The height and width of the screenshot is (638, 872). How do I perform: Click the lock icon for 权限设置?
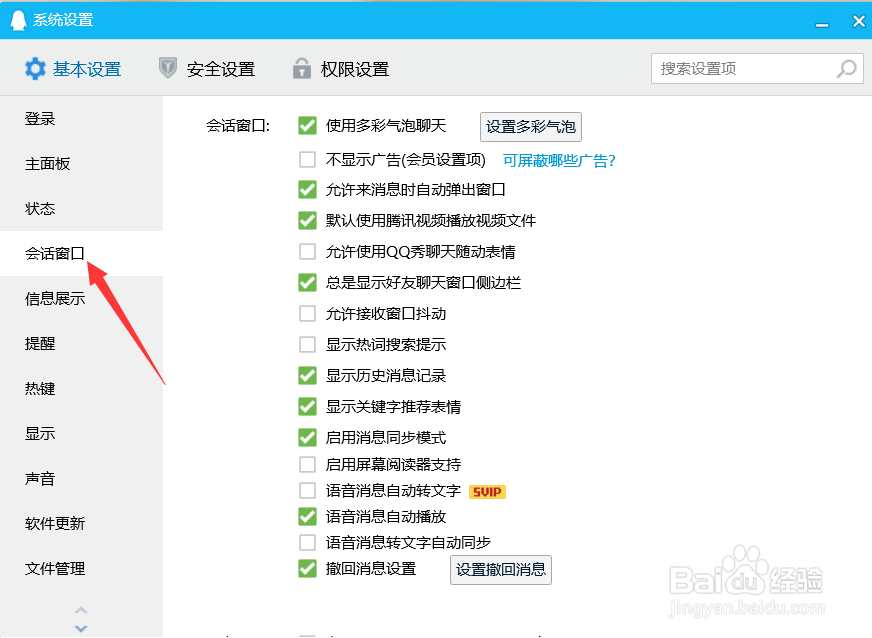301,68
